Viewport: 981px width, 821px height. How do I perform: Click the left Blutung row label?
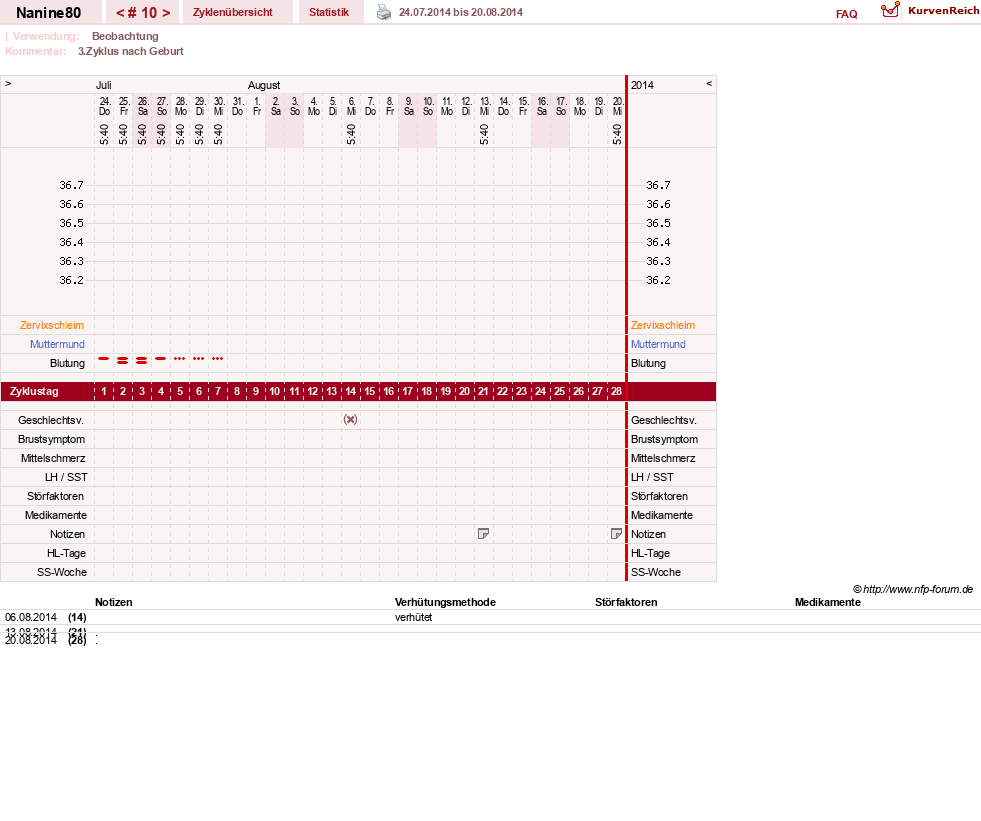67,363
